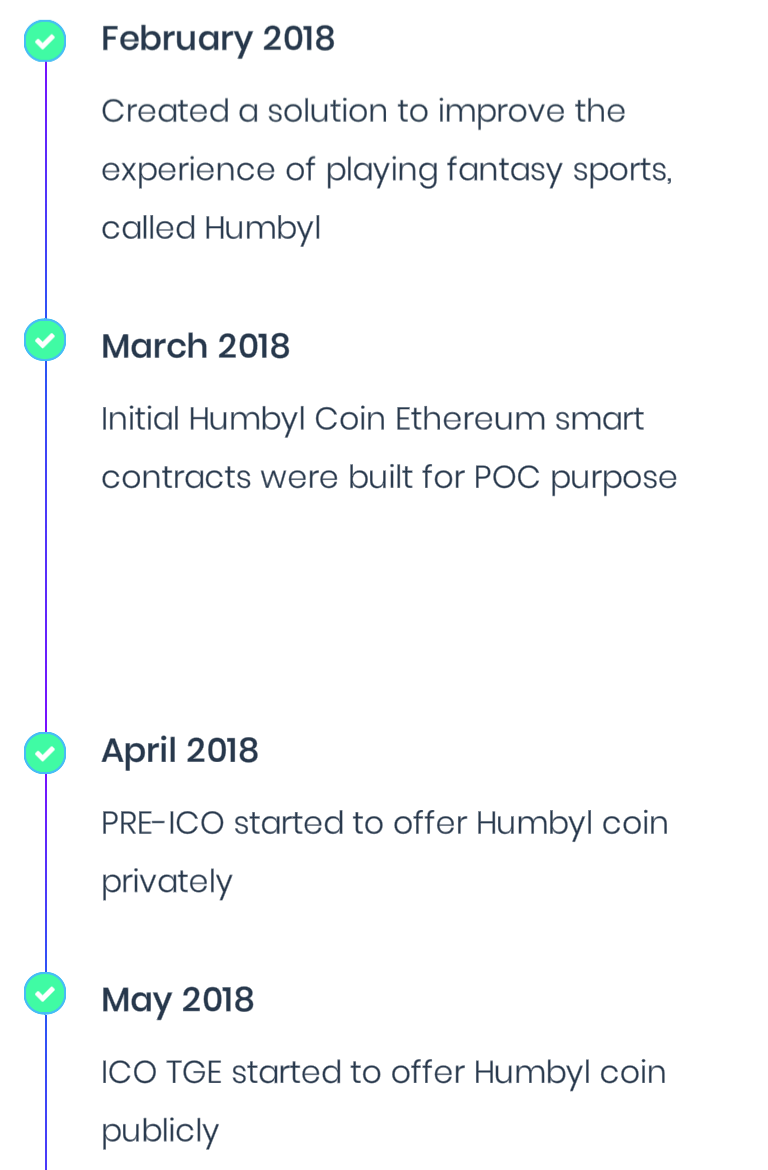Select the February 2018 milestone heading
Viewport: 768px width, 1170px height.
[218, 39]
